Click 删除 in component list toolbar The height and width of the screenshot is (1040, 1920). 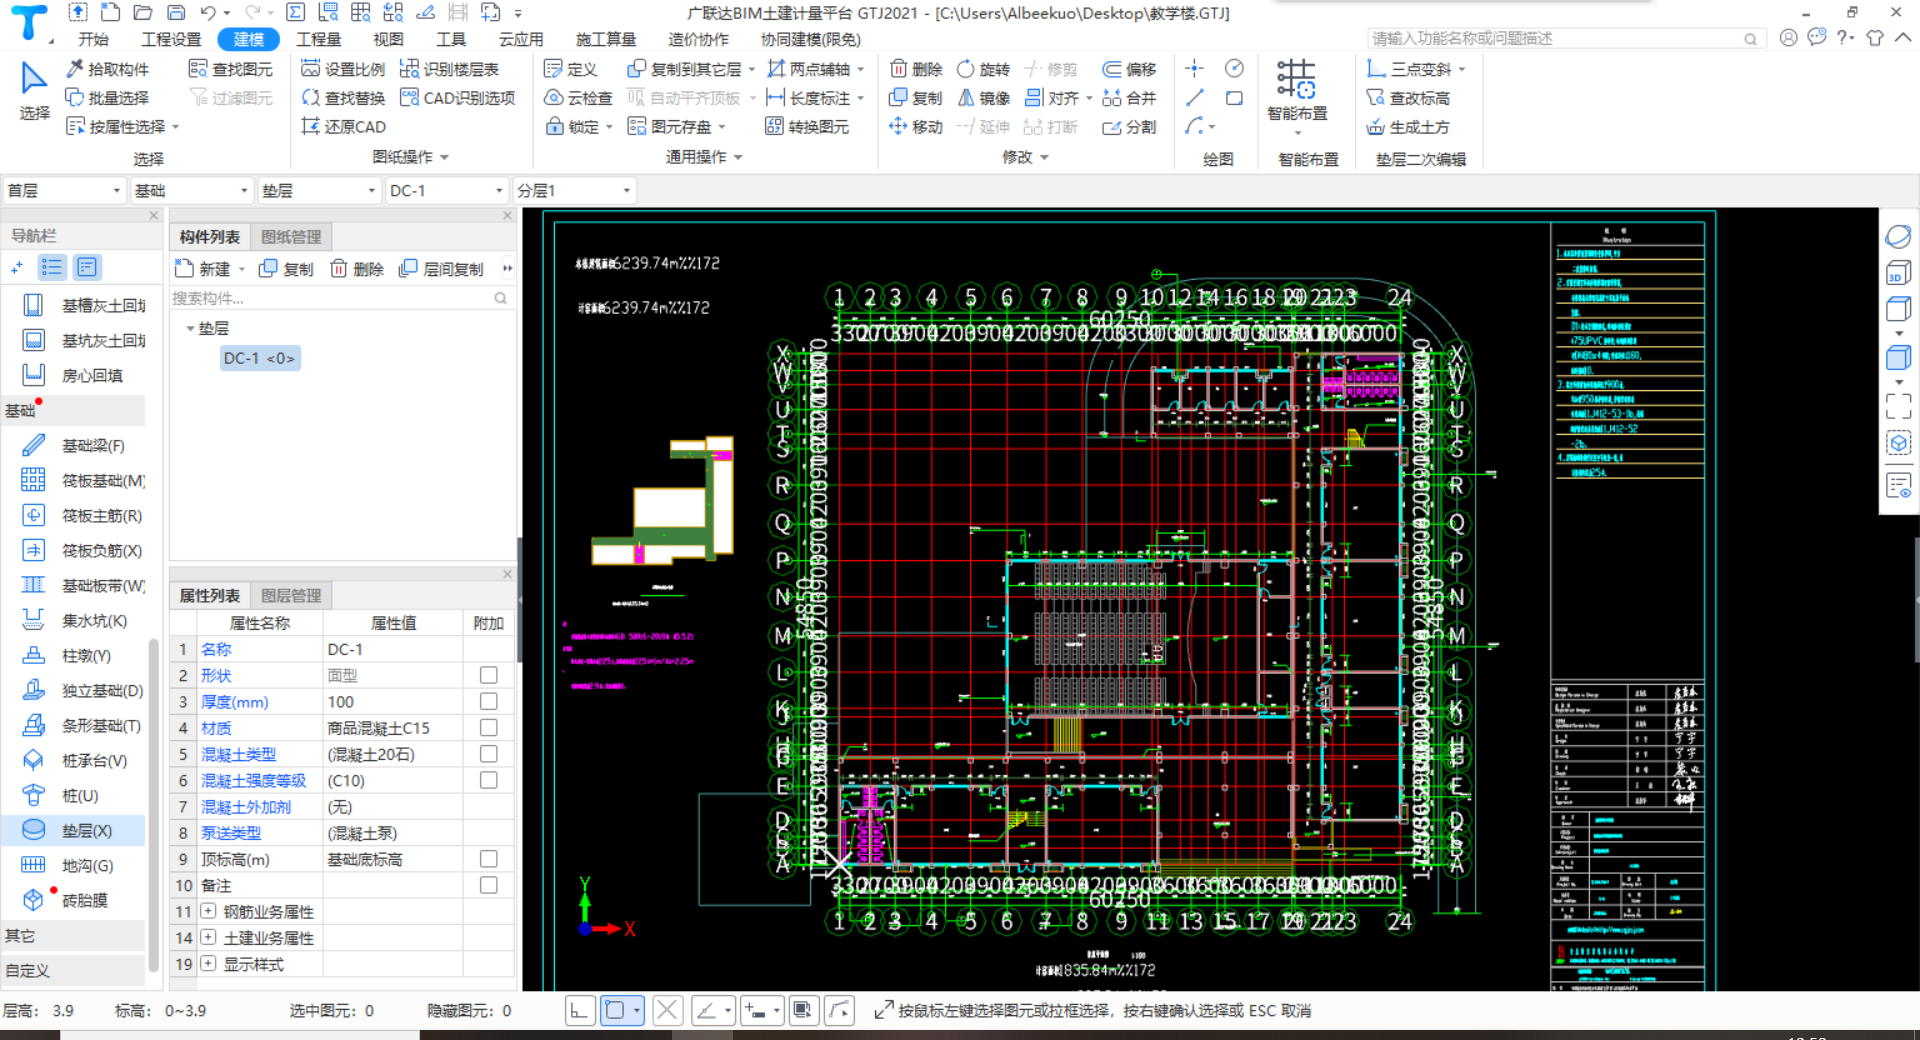[357, 268]
